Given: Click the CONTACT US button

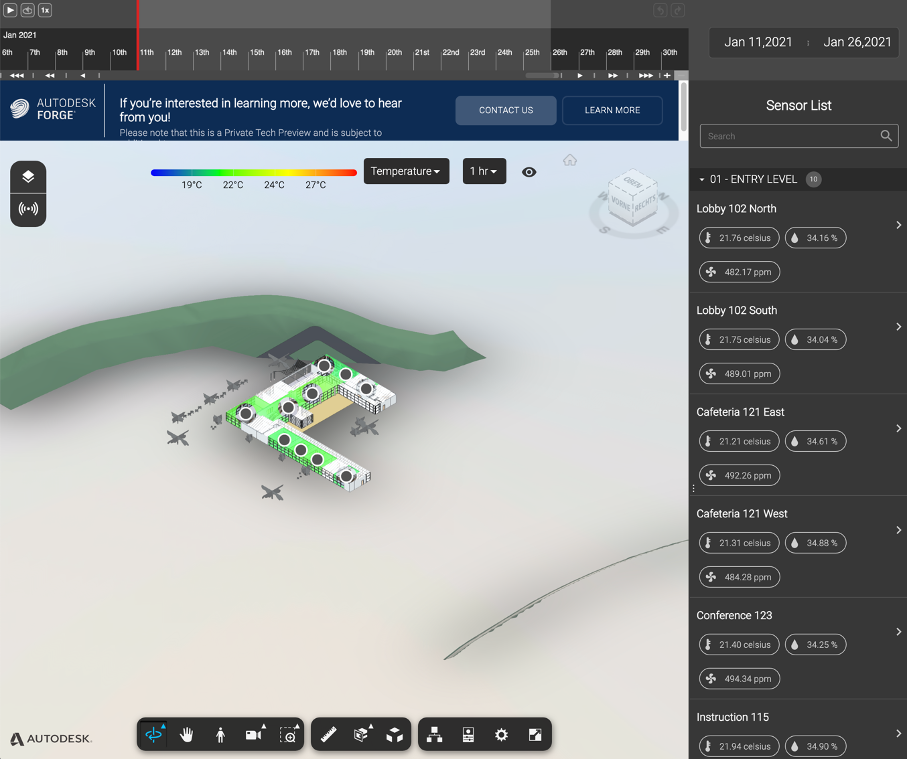Looking at the screenshot, I should click(x=506, y=110).
